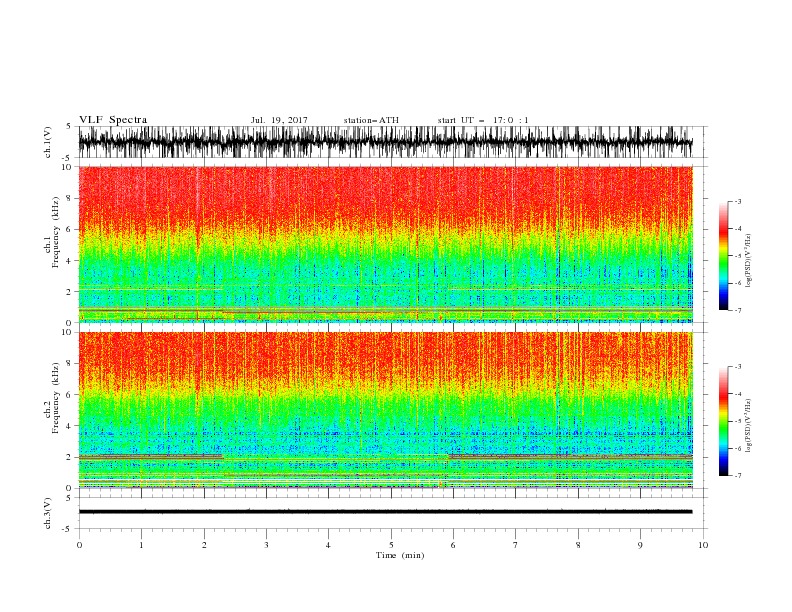
Task: Click the "station=ATH" label
Action: click(371, 120)
